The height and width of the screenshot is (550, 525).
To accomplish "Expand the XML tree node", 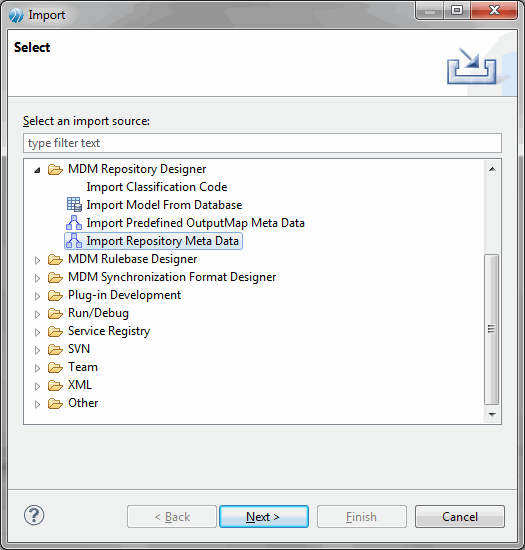I will (x=37, y=386).
